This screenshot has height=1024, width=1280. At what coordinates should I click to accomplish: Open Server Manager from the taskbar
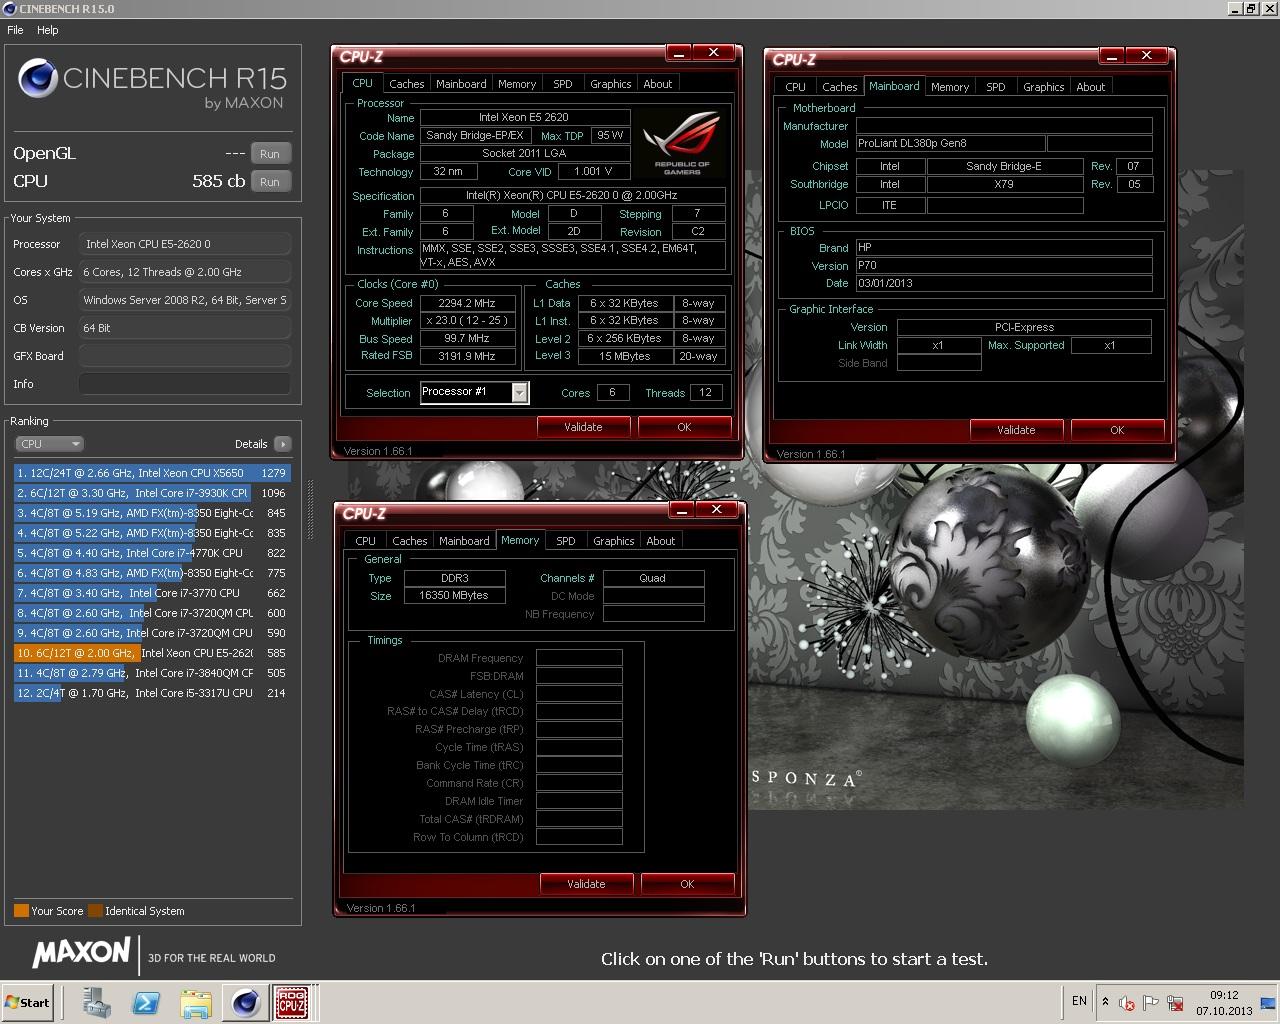click(97, 1002)
